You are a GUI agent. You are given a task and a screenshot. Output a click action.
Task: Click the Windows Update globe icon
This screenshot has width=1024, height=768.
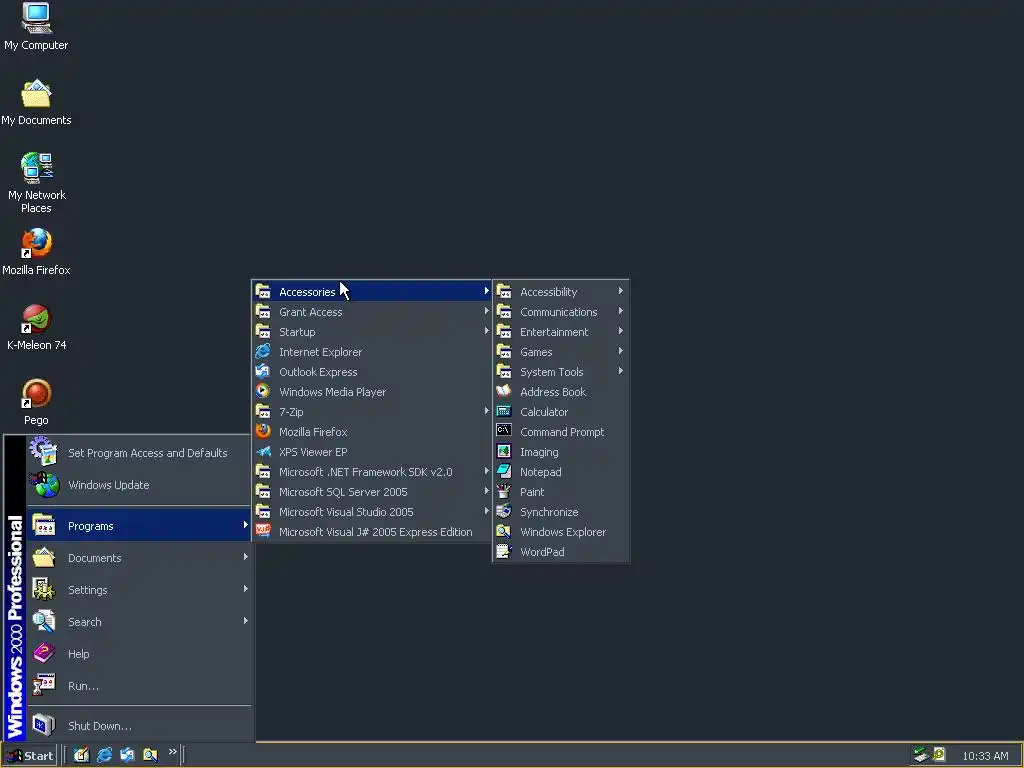(44, 485)
